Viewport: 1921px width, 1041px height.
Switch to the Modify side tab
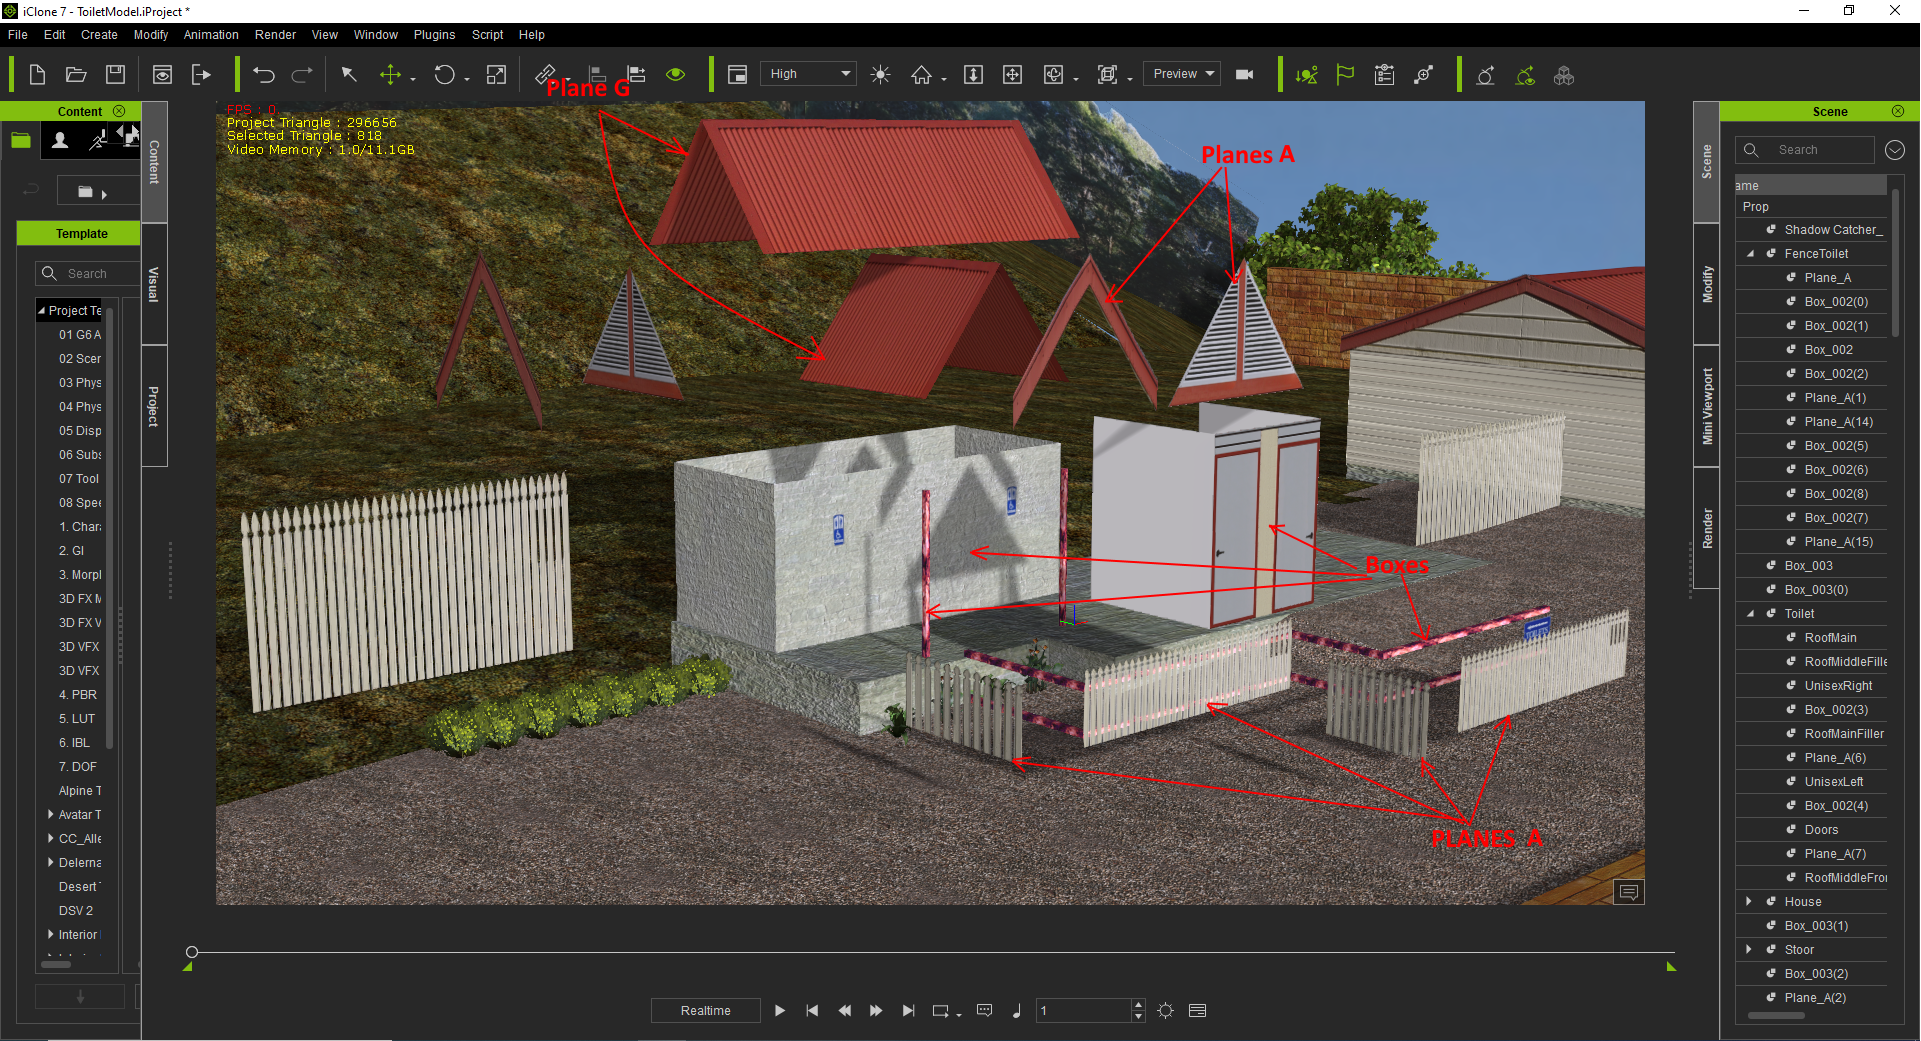[1707, 284]
